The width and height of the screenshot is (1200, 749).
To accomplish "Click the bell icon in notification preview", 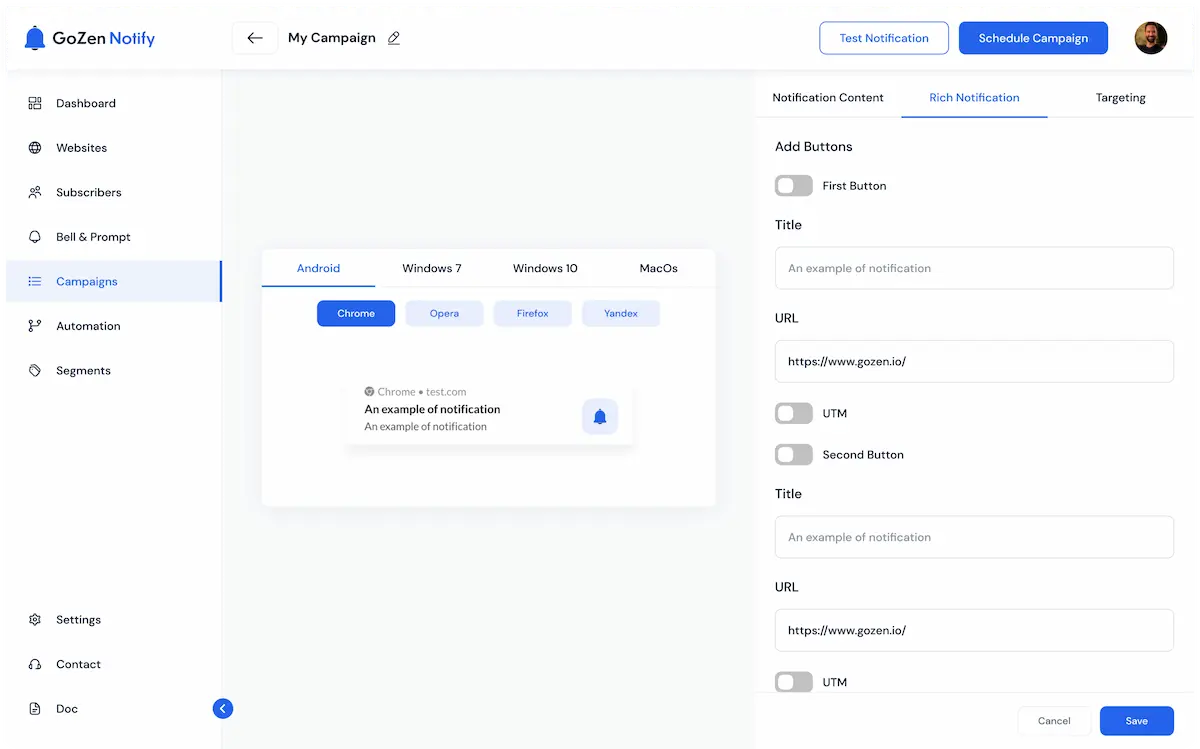I will [x=600, y=416].
